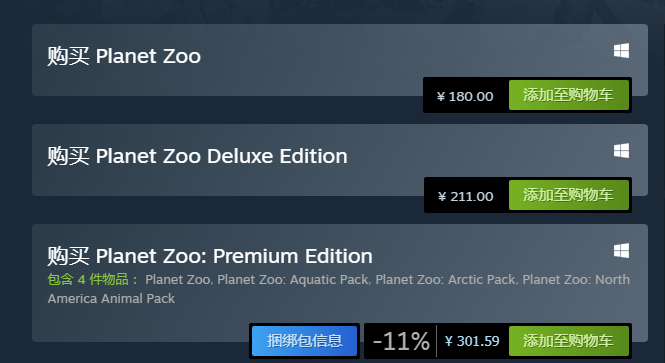Click the Windows icon beside Deluxe Edition
The width and height of the screenshot is (665, 363).
621,151
